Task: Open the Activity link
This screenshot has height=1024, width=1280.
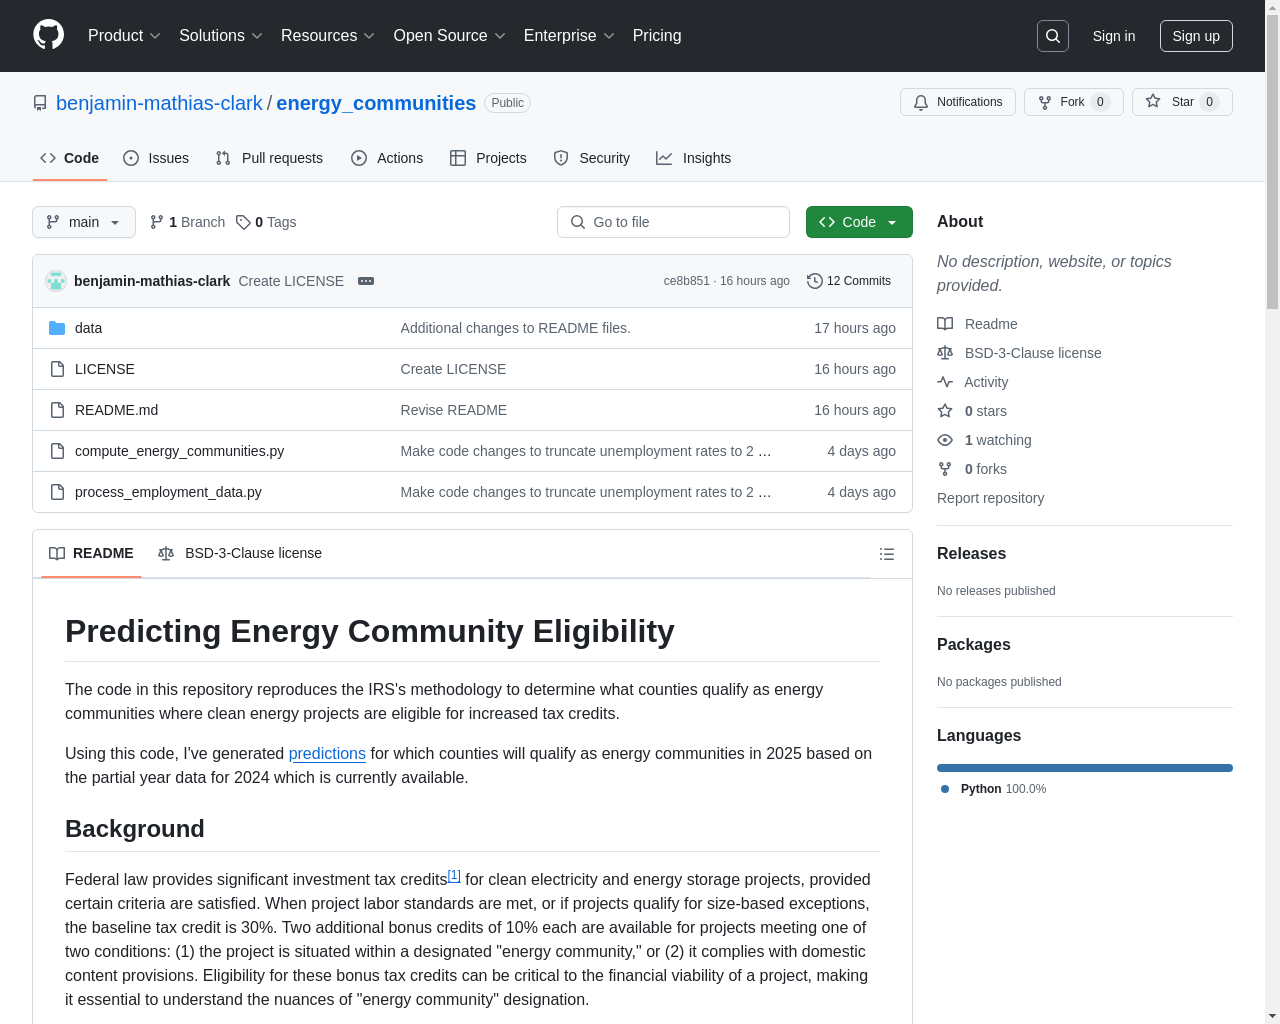Action: pyautogui.click(x=973, y=382)
